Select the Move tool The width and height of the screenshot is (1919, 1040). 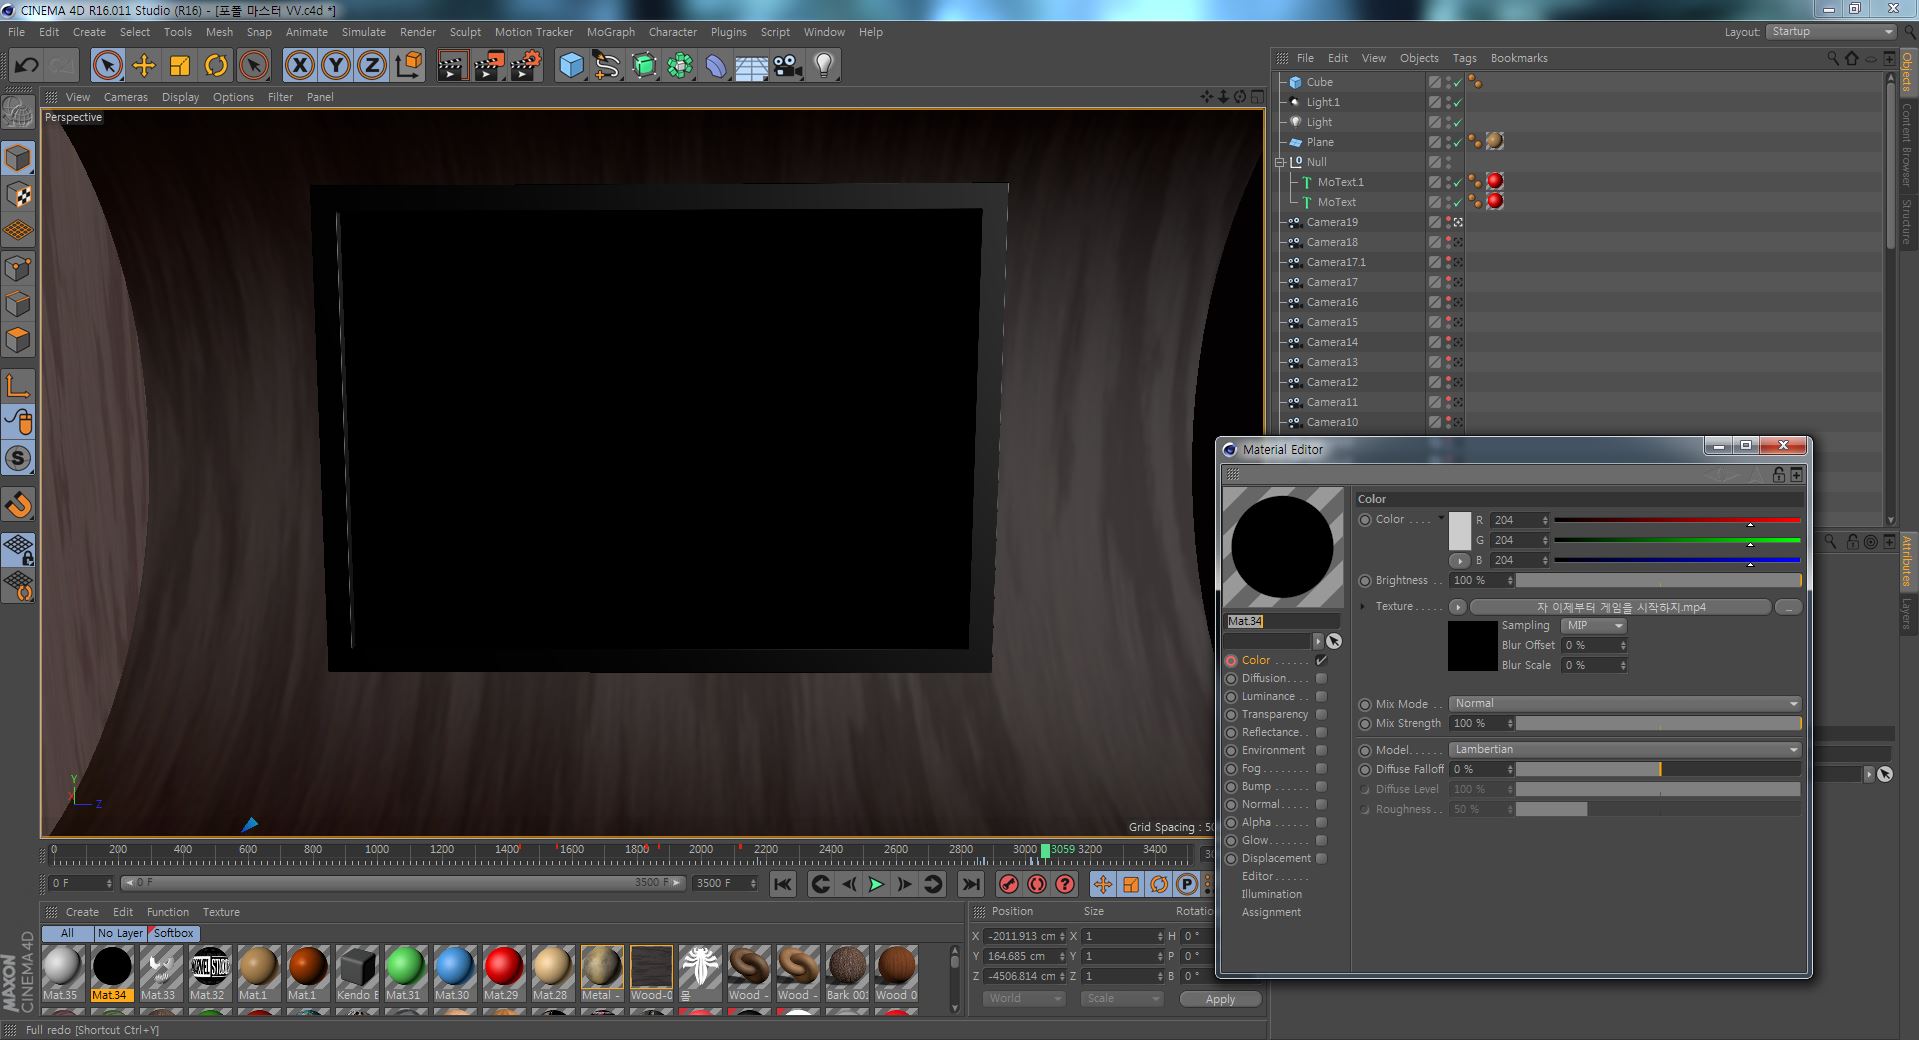(x=144, y=66)
